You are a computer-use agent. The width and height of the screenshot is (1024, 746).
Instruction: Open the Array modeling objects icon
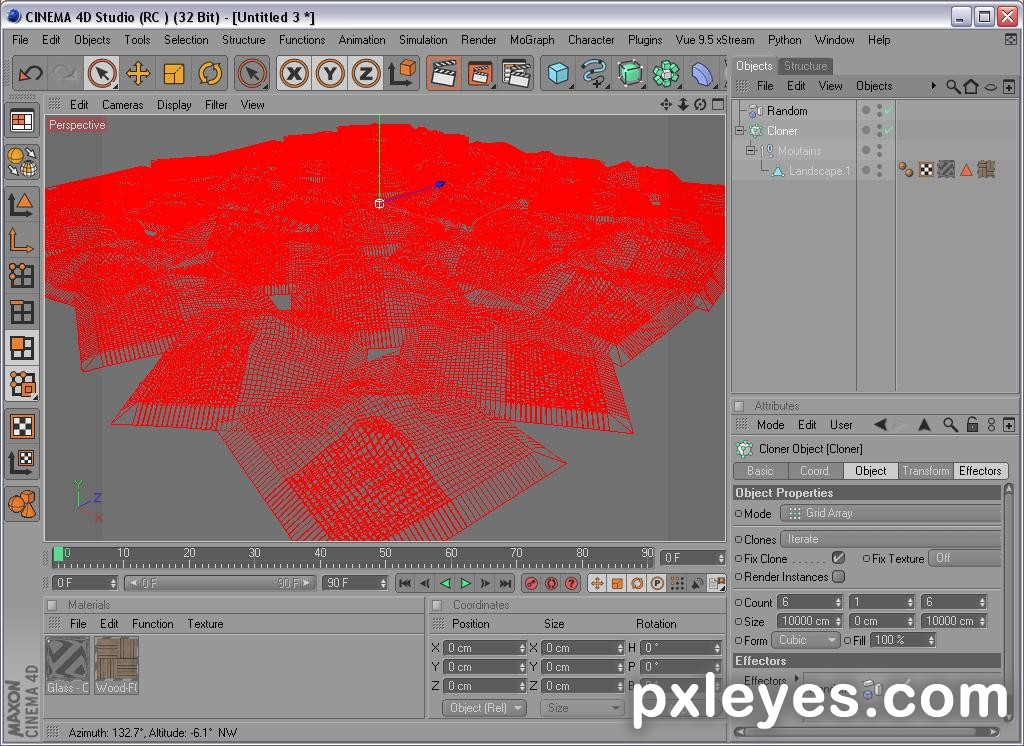coord(666,73)
